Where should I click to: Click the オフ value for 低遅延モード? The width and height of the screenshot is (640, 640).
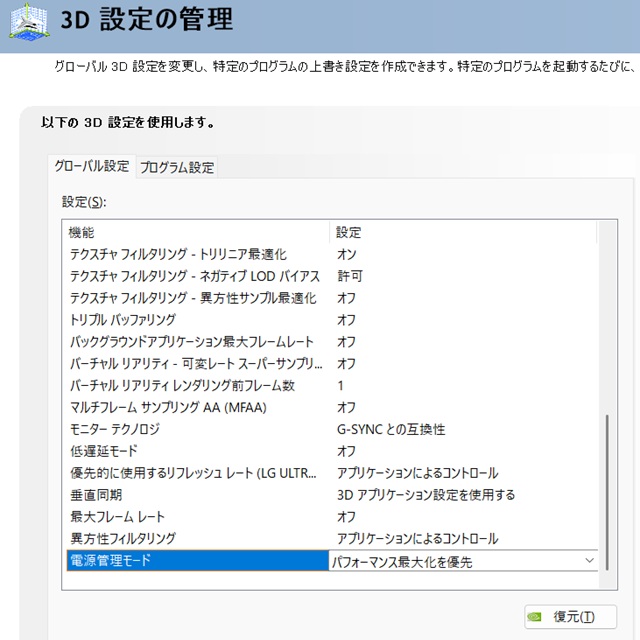point(346,451)
